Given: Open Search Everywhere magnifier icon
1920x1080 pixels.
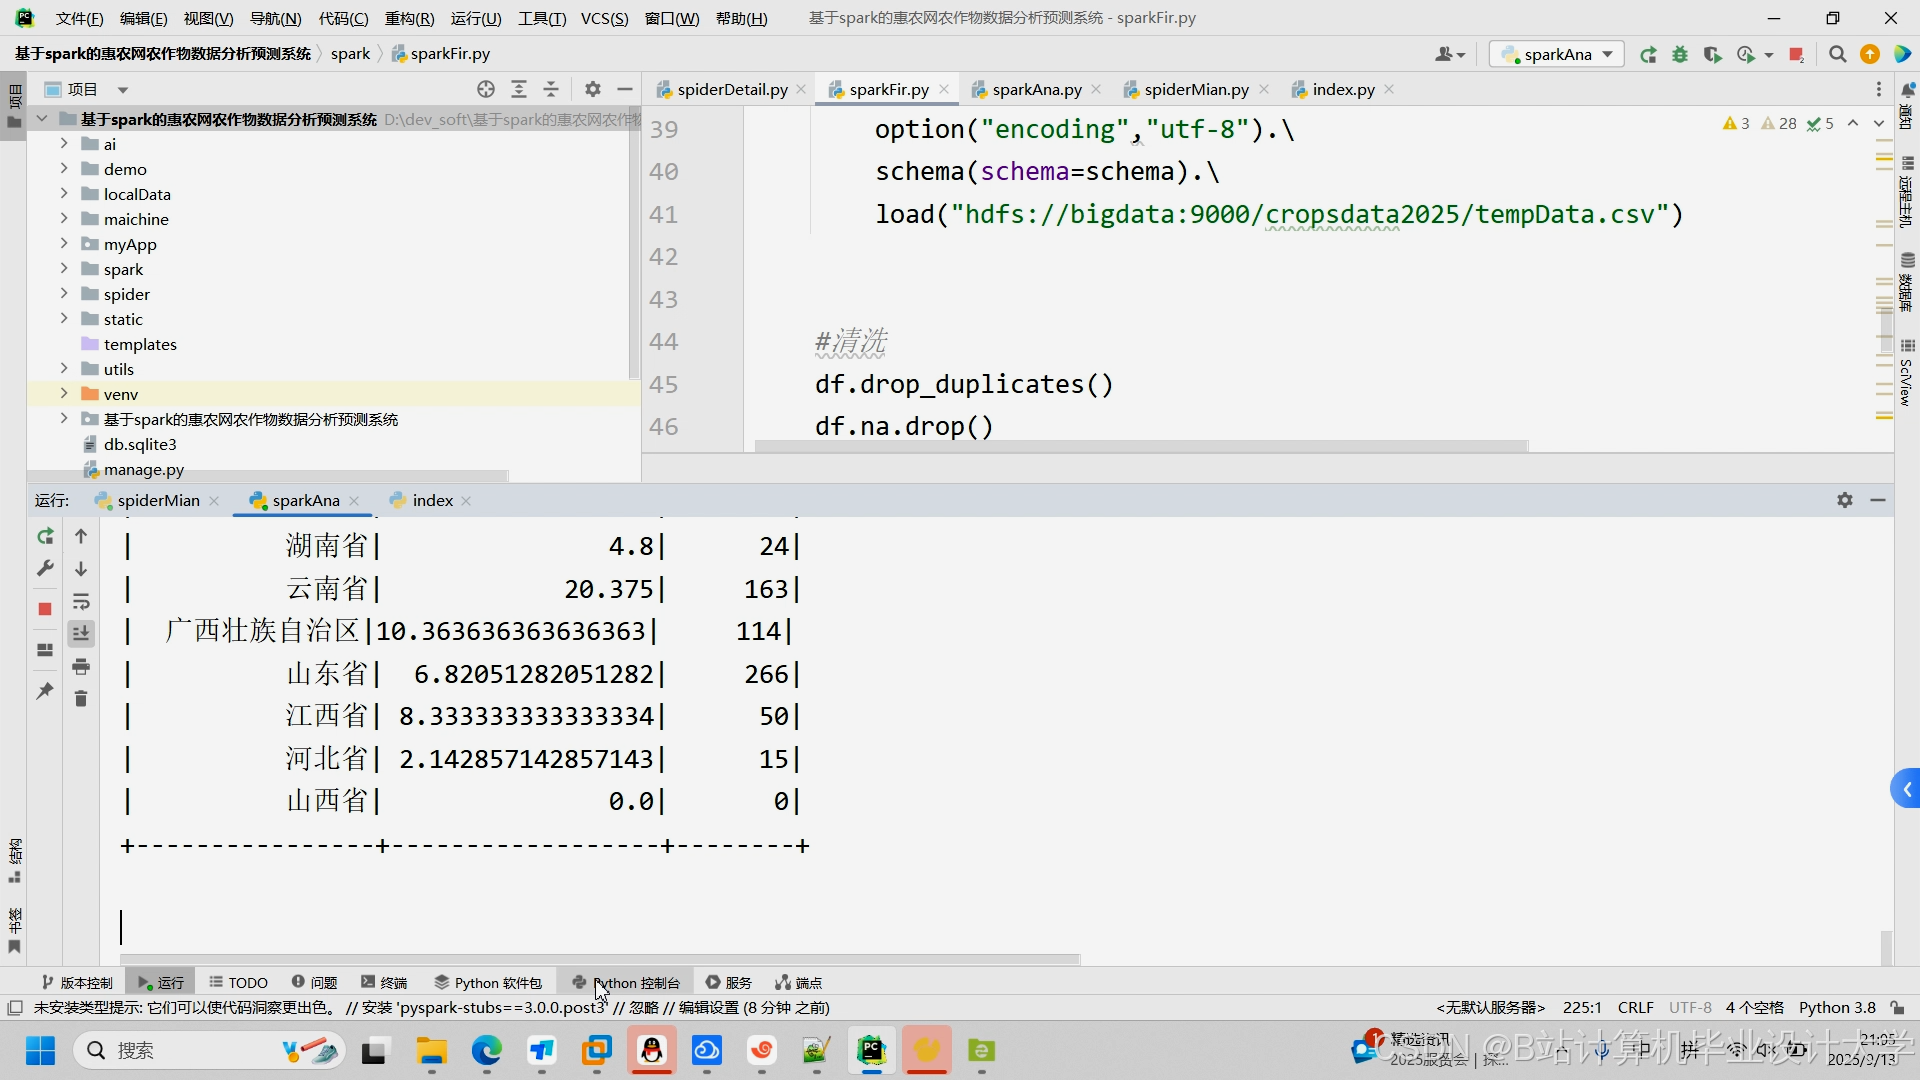Looking at the screenshot, I should coord(1837,55).
